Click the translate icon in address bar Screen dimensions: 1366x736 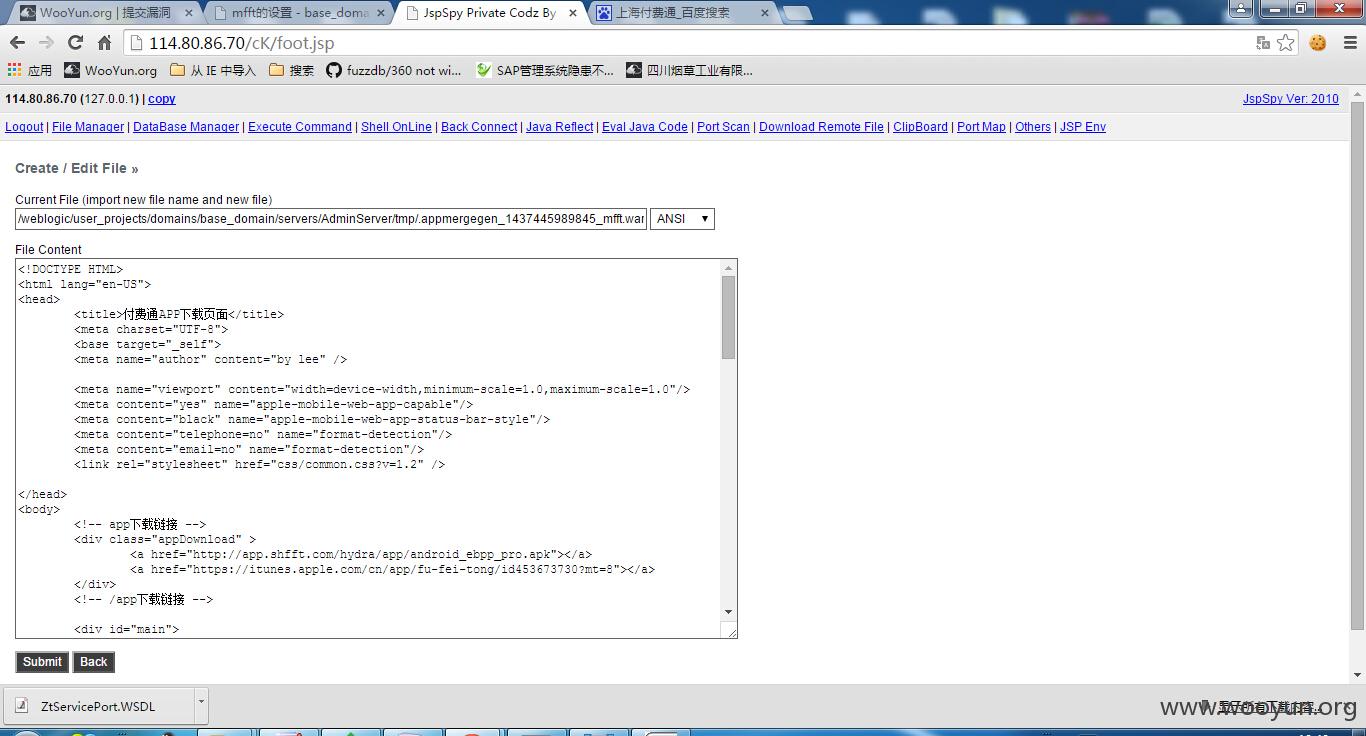(1263, 43)
